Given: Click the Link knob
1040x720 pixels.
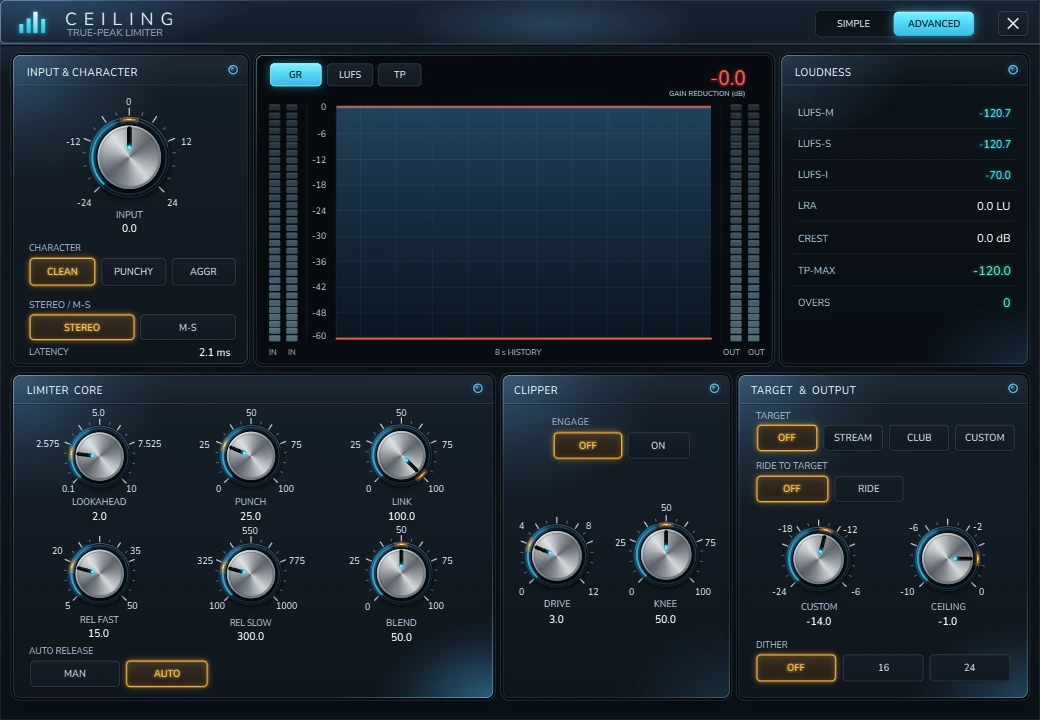Looking at the screenshot, I should [401, 456].
